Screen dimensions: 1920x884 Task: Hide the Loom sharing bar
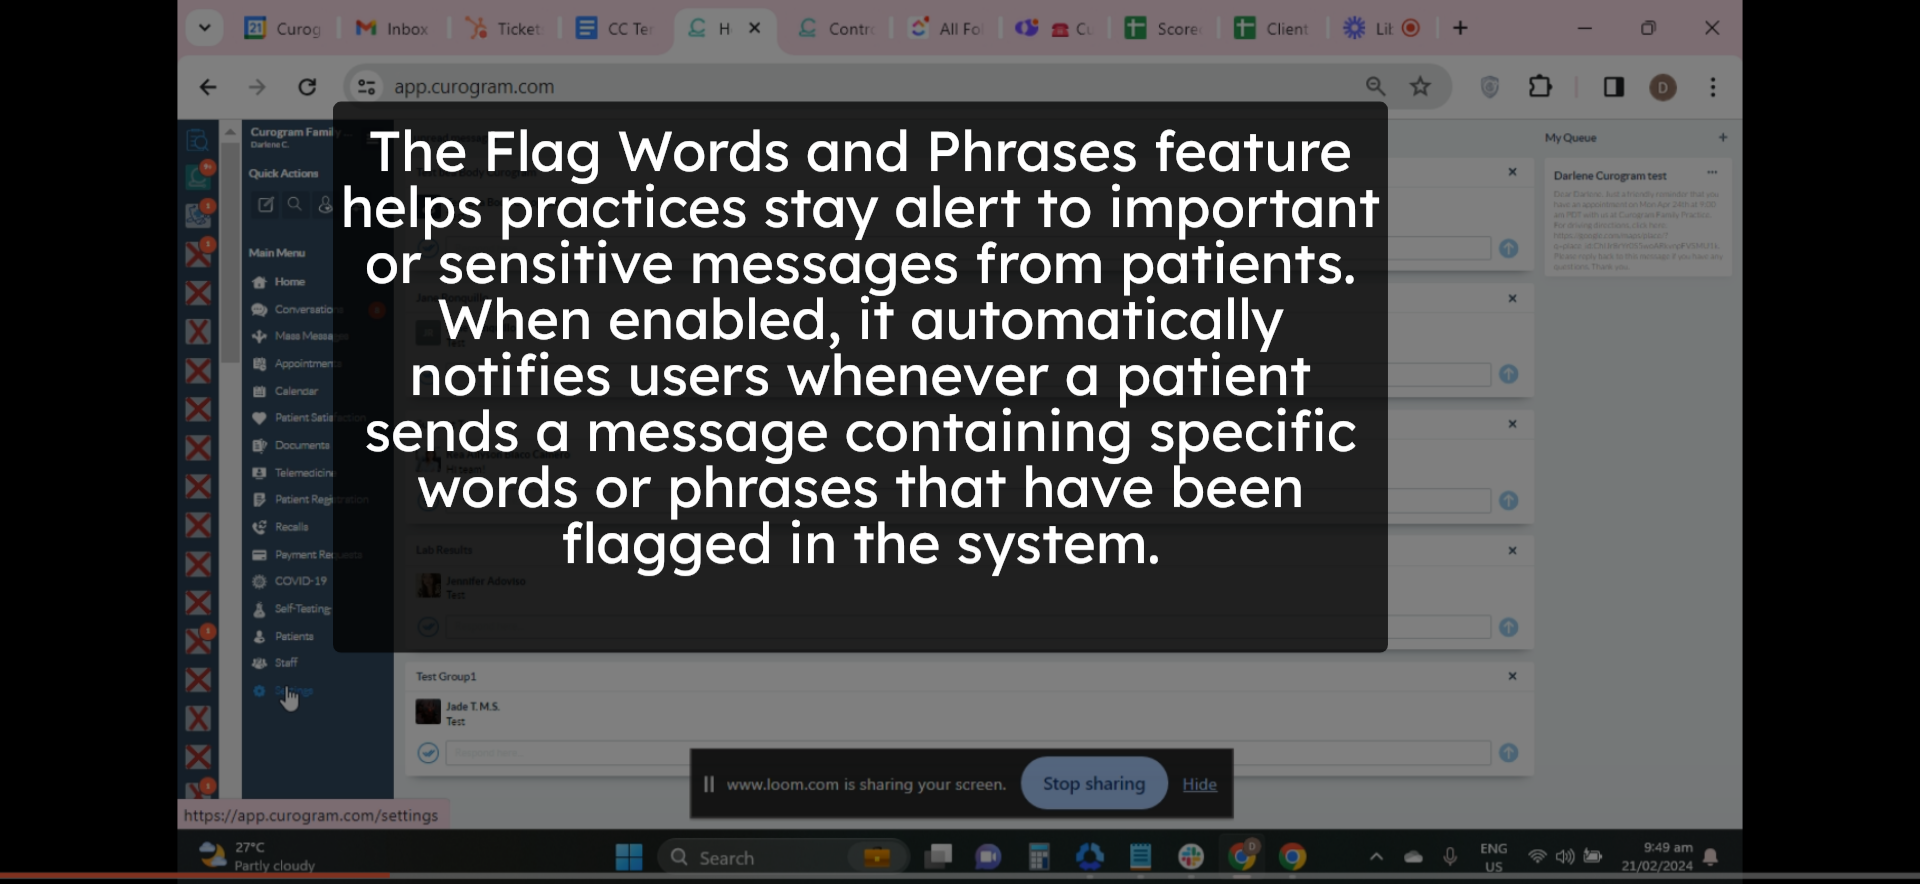click(x=1199, y=785)
